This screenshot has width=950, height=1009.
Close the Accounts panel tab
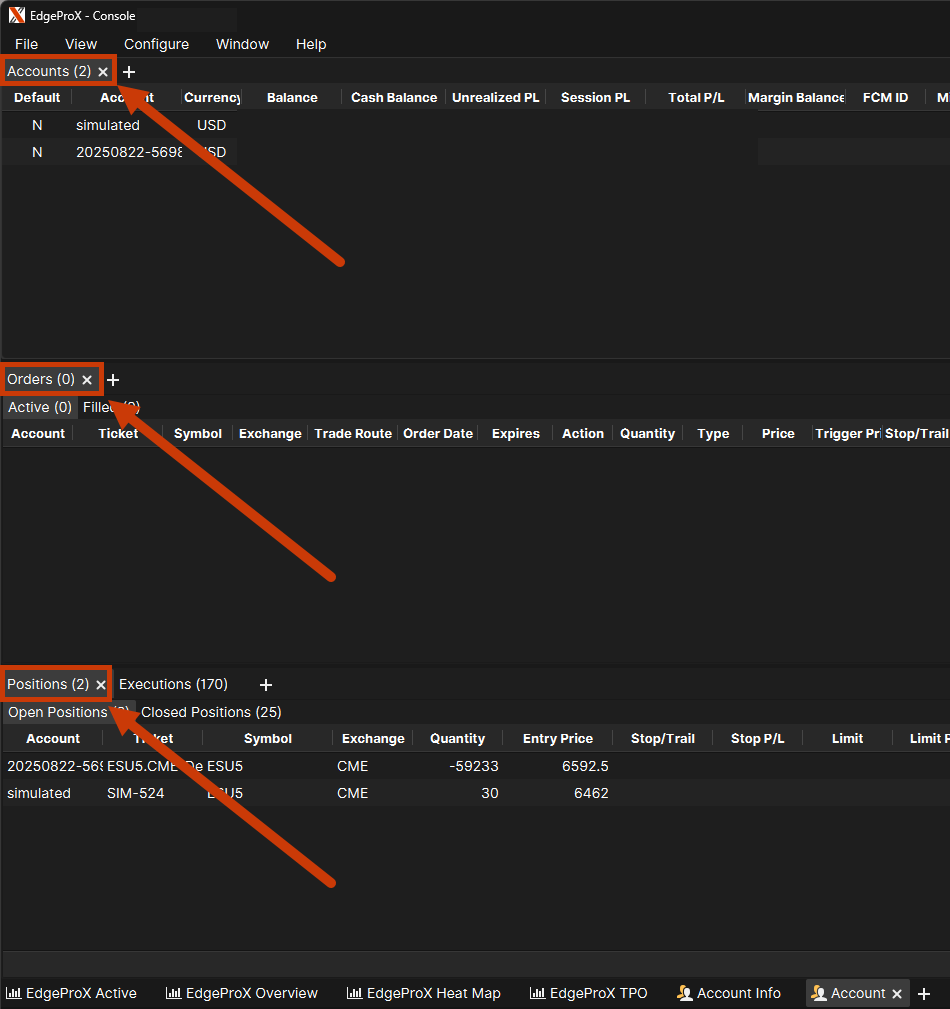pyautogui.click(x=103, y=72)
